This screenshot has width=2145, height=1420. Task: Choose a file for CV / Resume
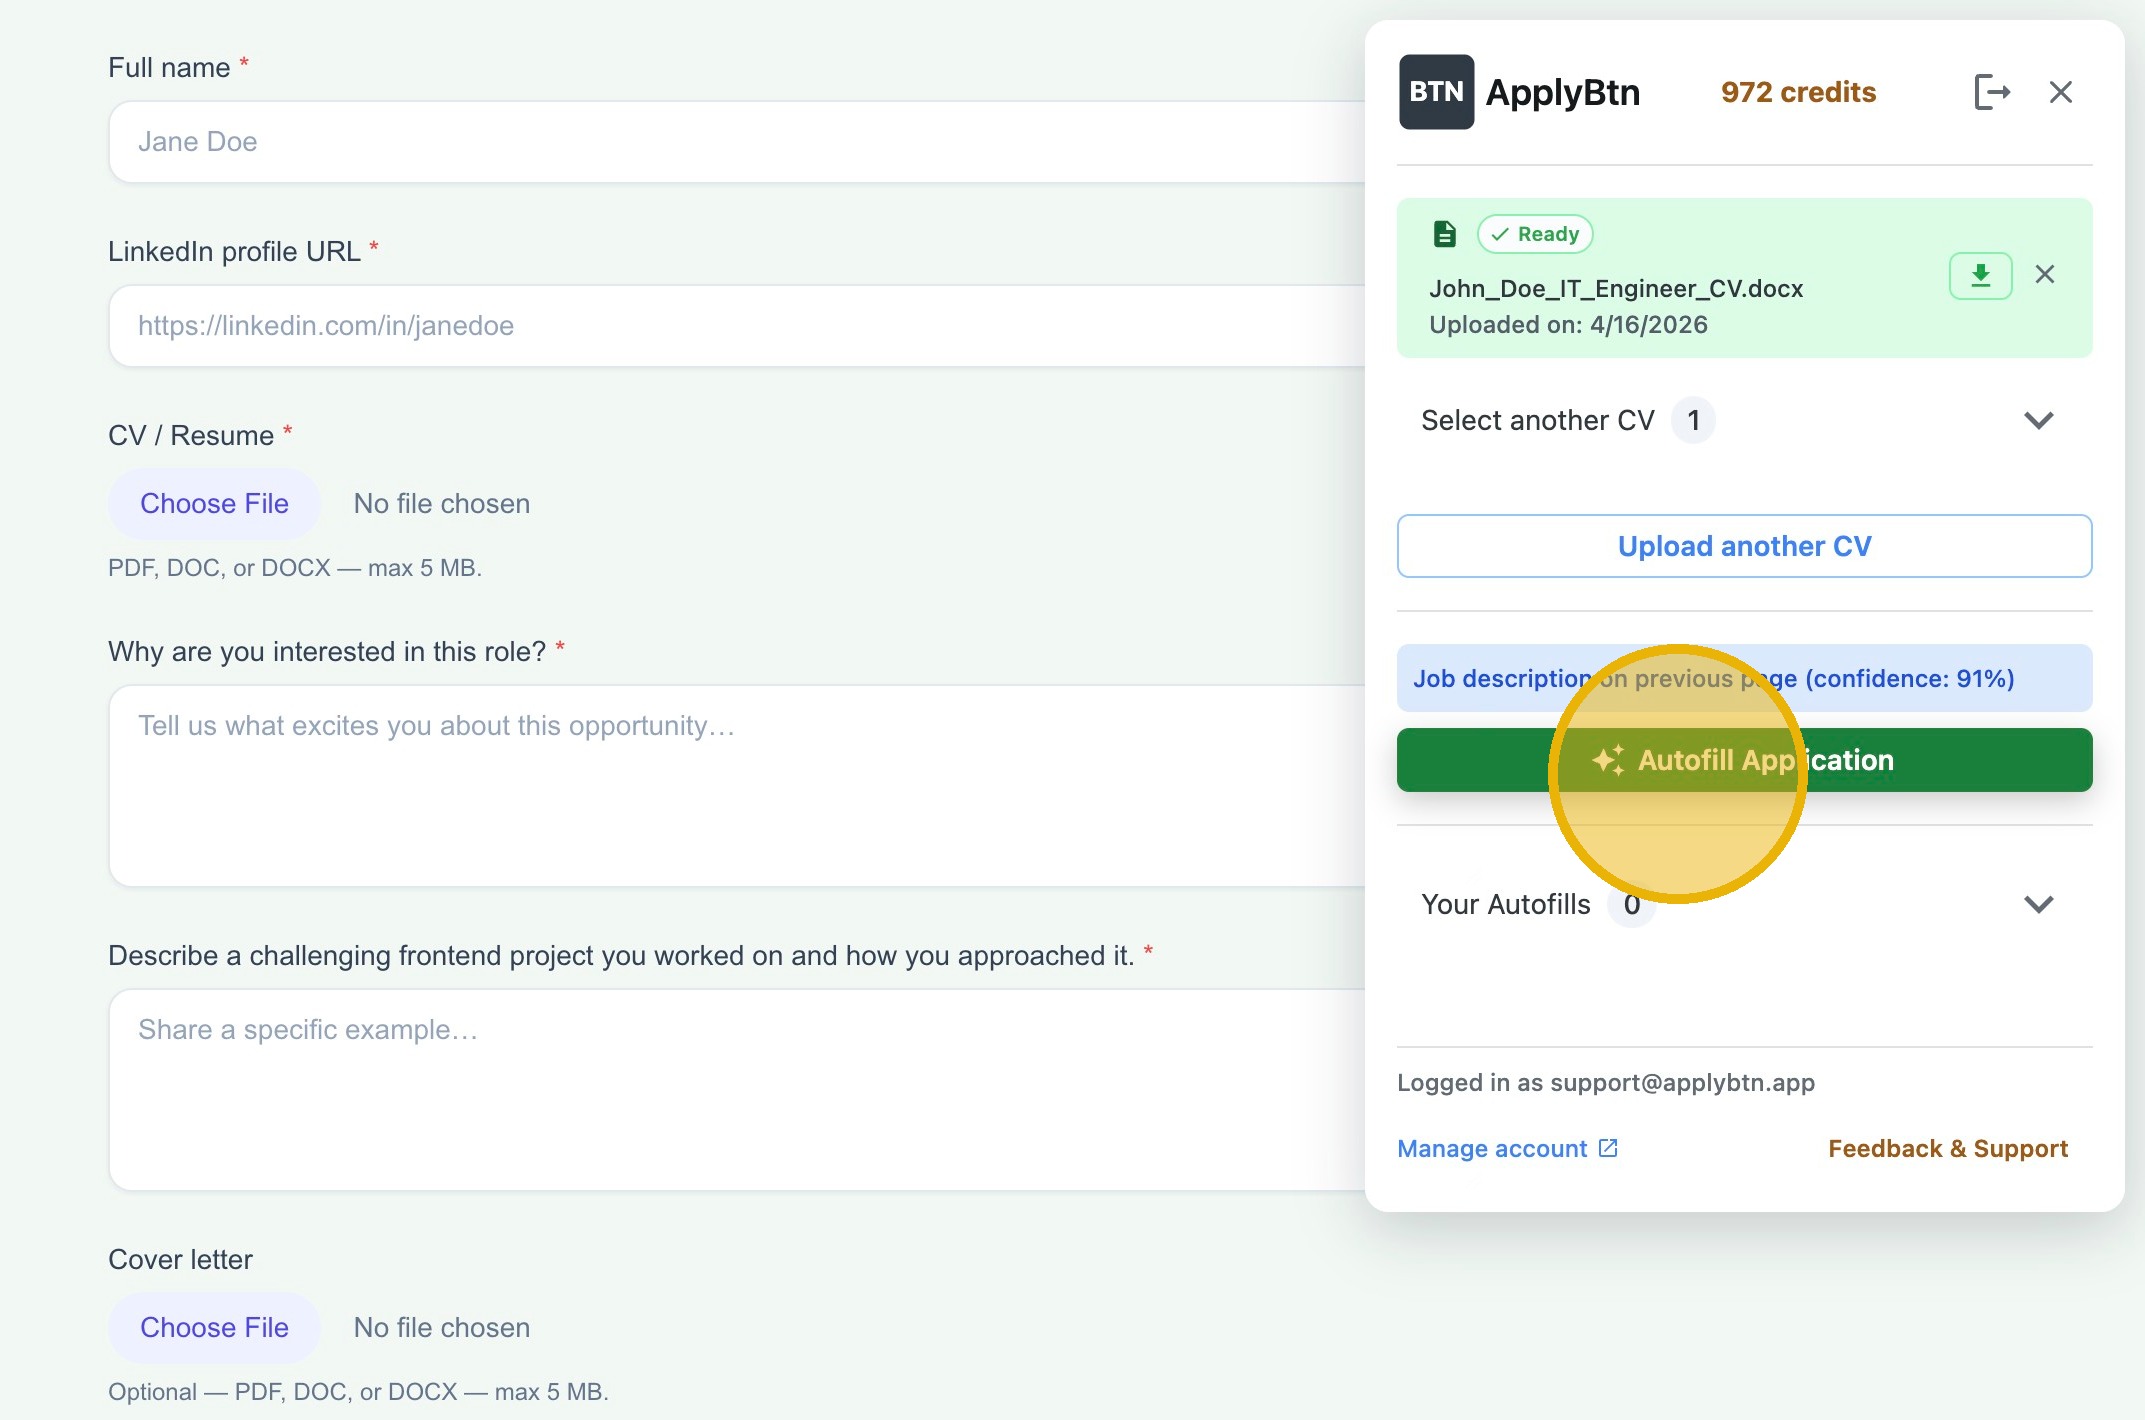click(x=213, y=503)
